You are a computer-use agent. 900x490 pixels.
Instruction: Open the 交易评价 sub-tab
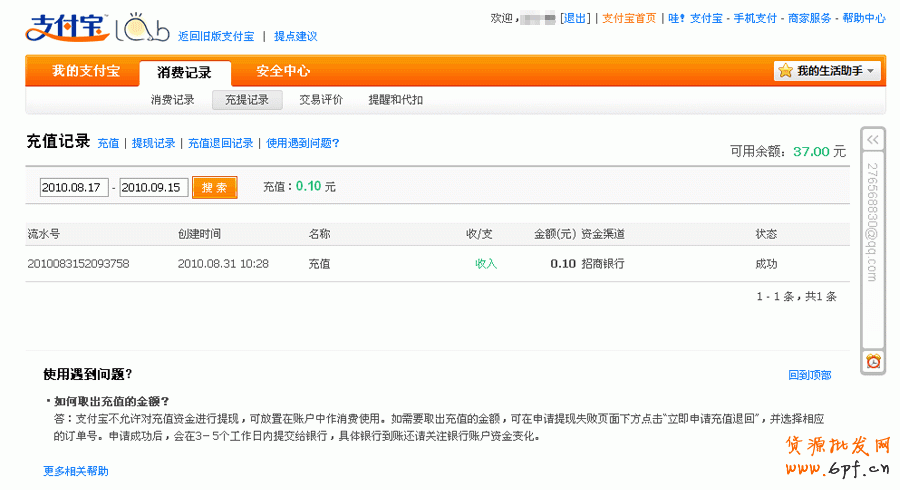(320, 100)
